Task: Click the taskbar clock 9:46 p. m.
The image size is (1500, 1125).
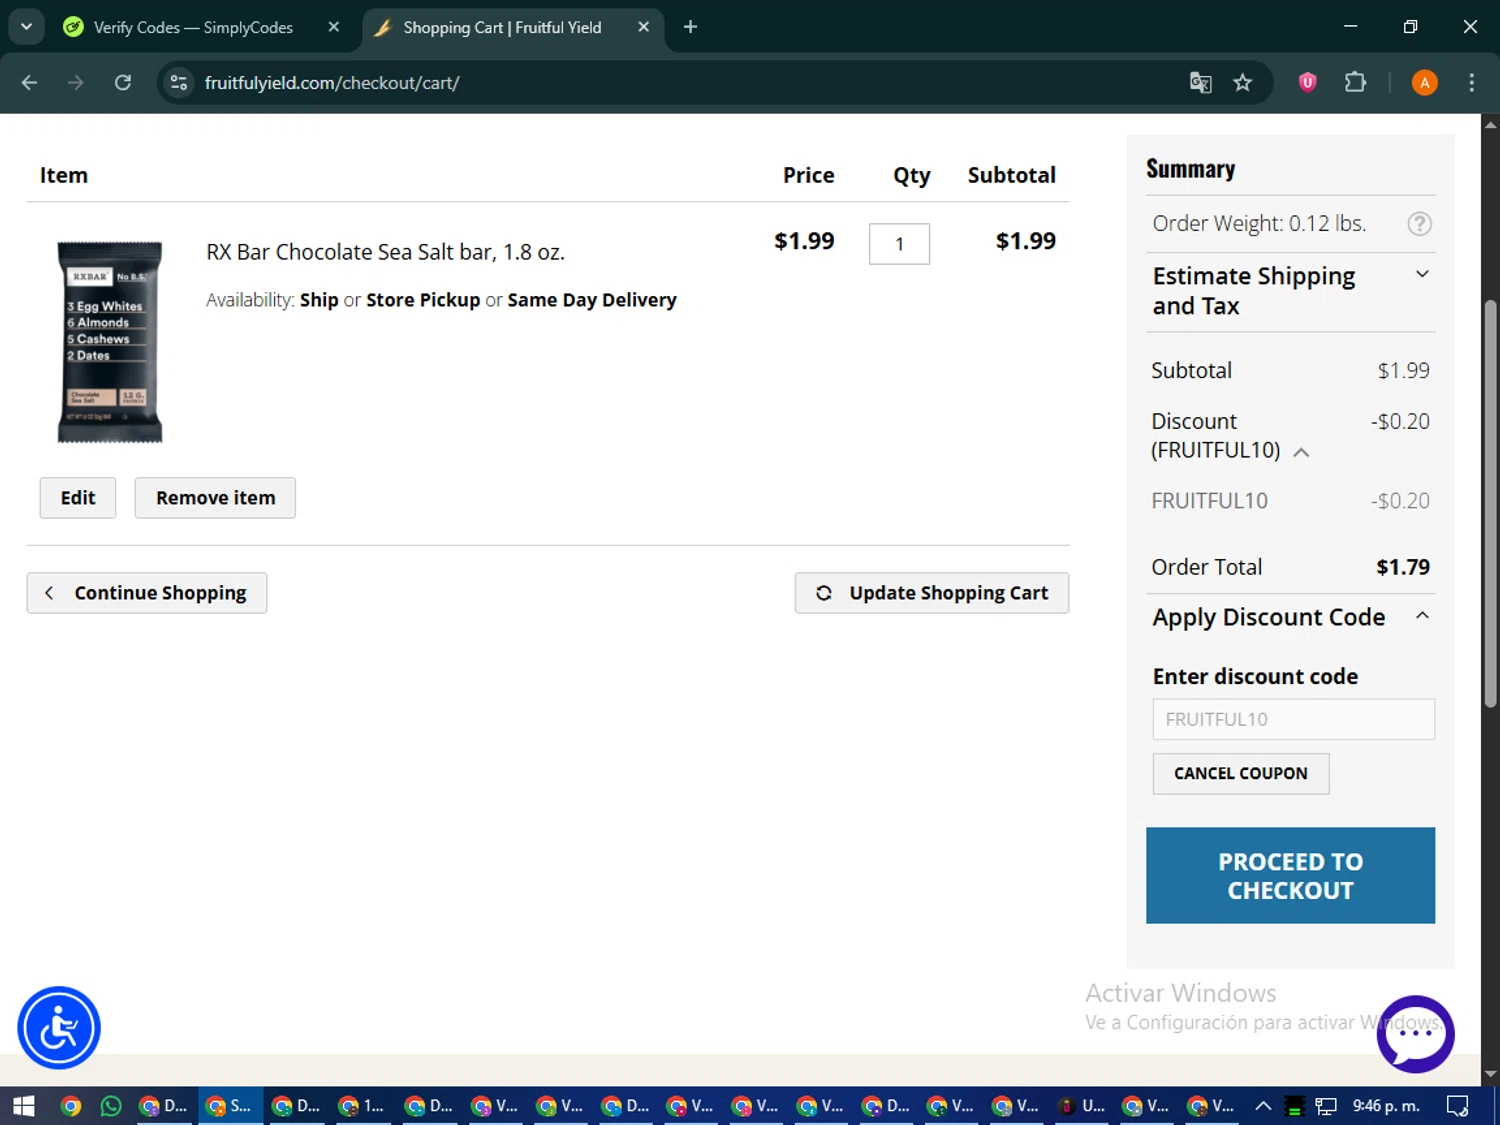Action: click(1386, 1106)
